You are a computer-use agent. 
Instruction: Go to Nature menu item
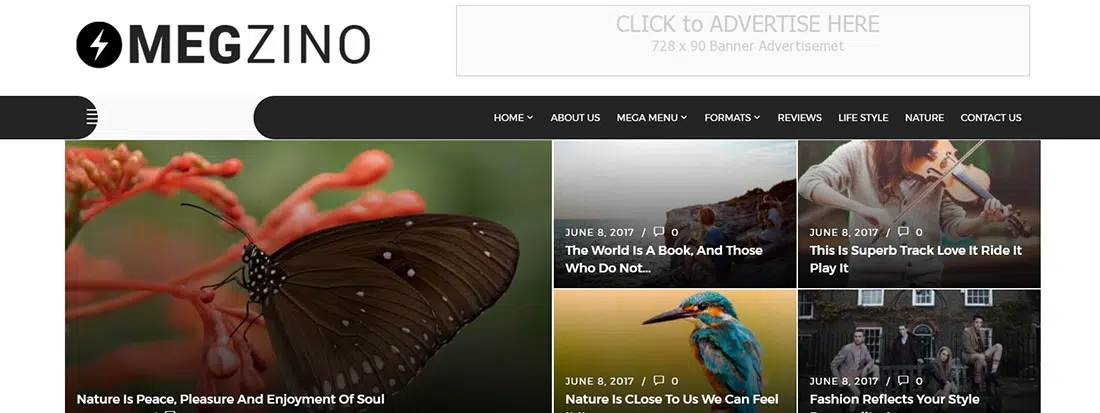924,118
